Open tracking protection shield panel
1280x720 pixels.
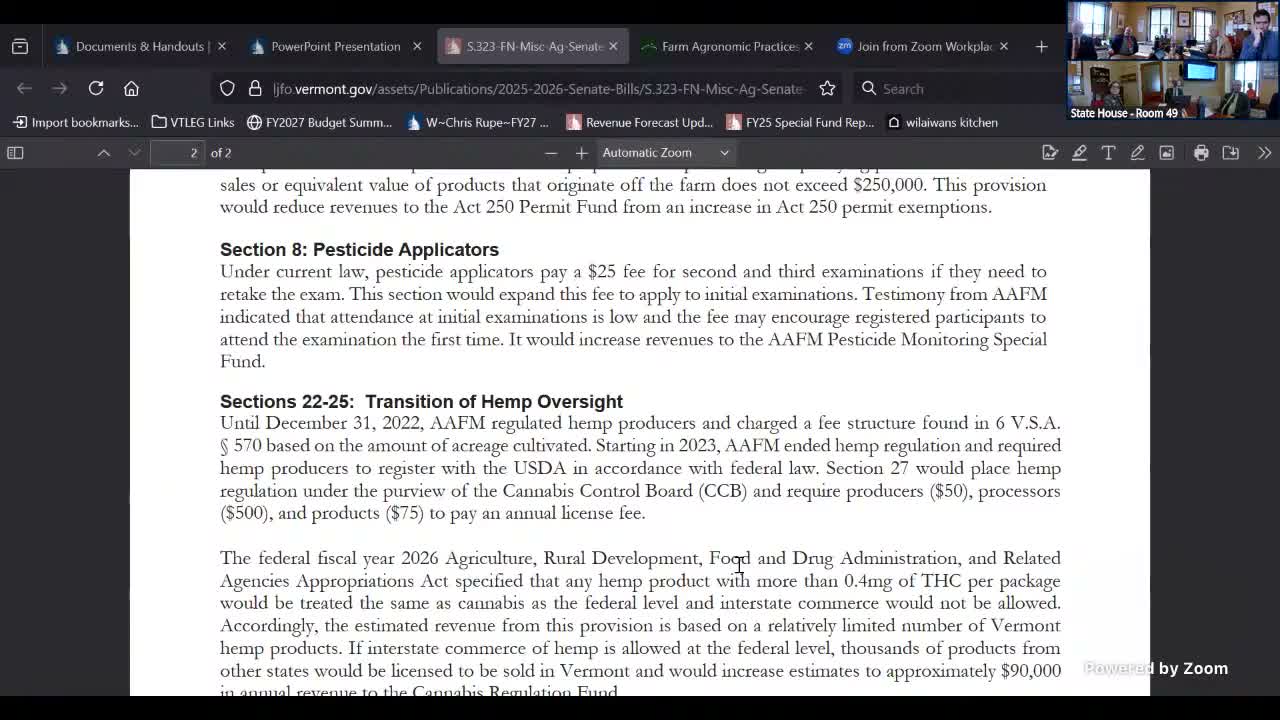227,88
